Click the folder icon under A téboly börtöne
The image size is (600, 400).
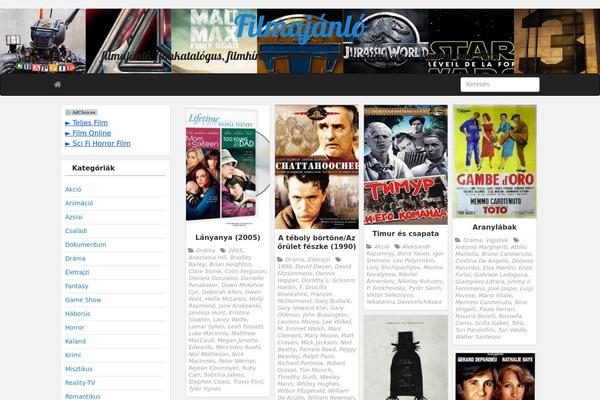(280, 260)
